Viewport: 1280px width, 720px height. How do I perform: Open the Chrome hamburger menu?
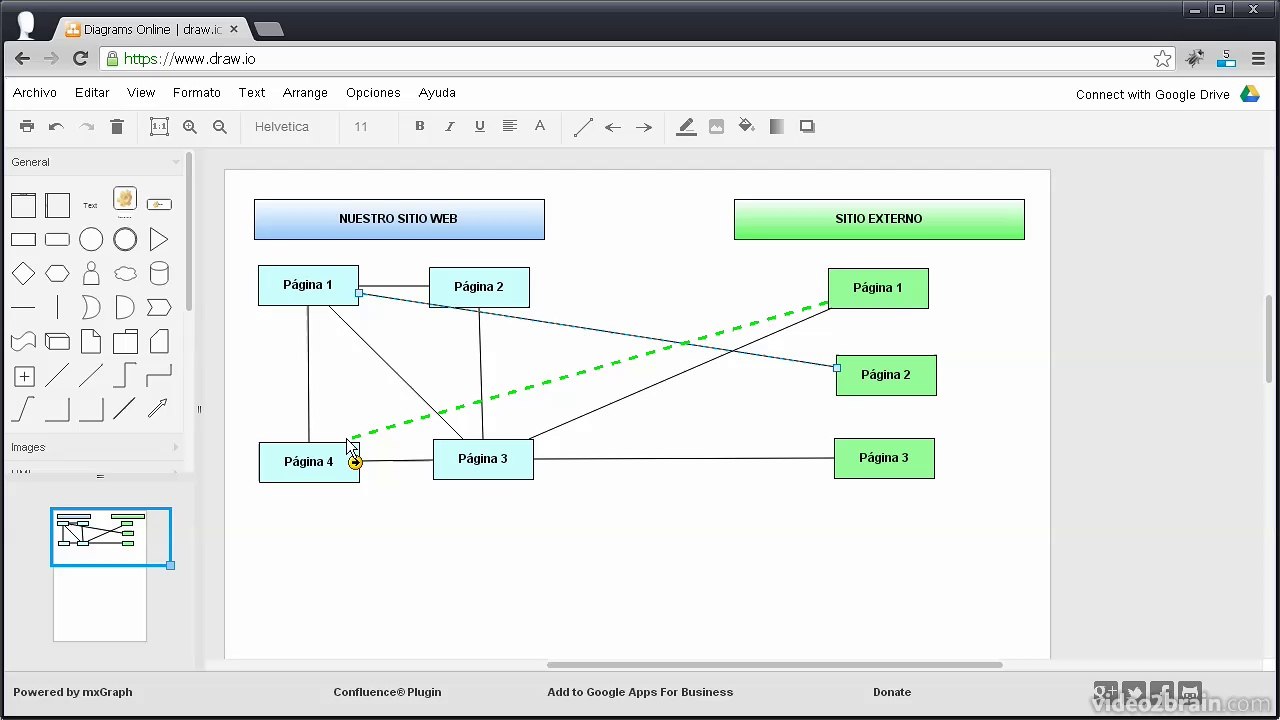pyautogui.click(x=1258, y=59)
